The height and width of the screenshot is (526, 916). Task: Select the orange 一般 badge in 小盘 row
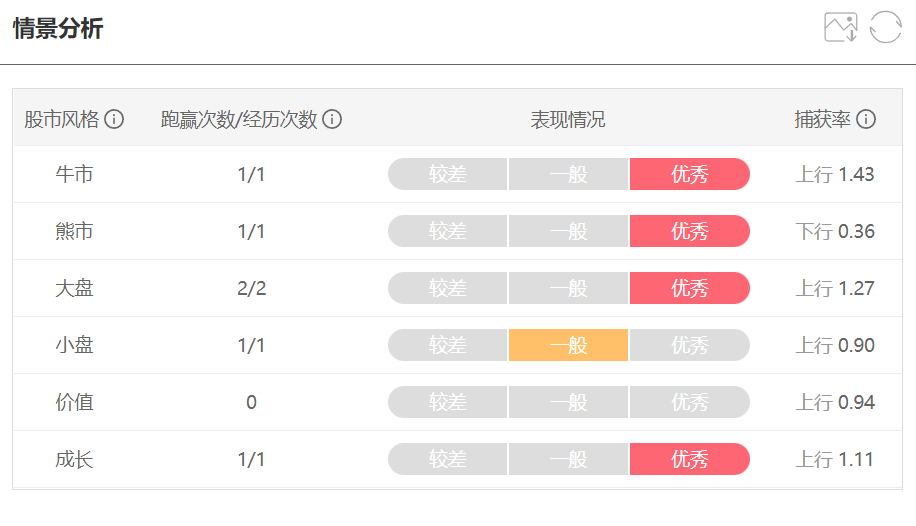(x=568, y=345)
